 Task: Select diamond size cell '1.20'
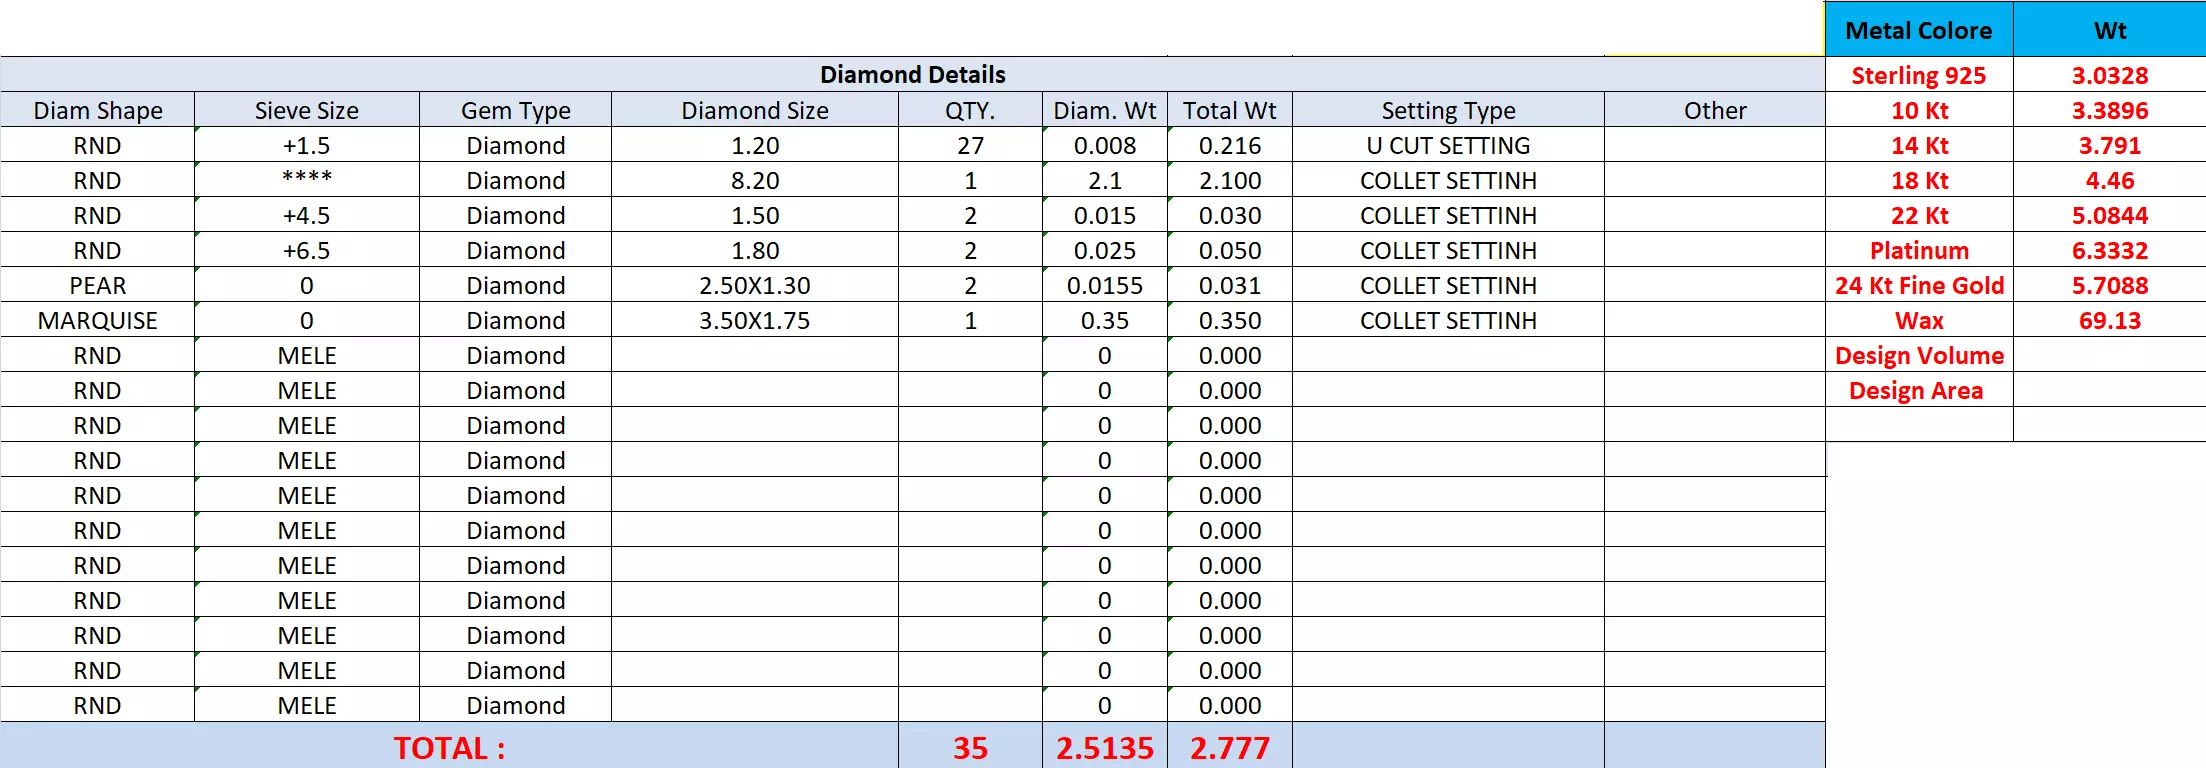(x=755, y=145)
